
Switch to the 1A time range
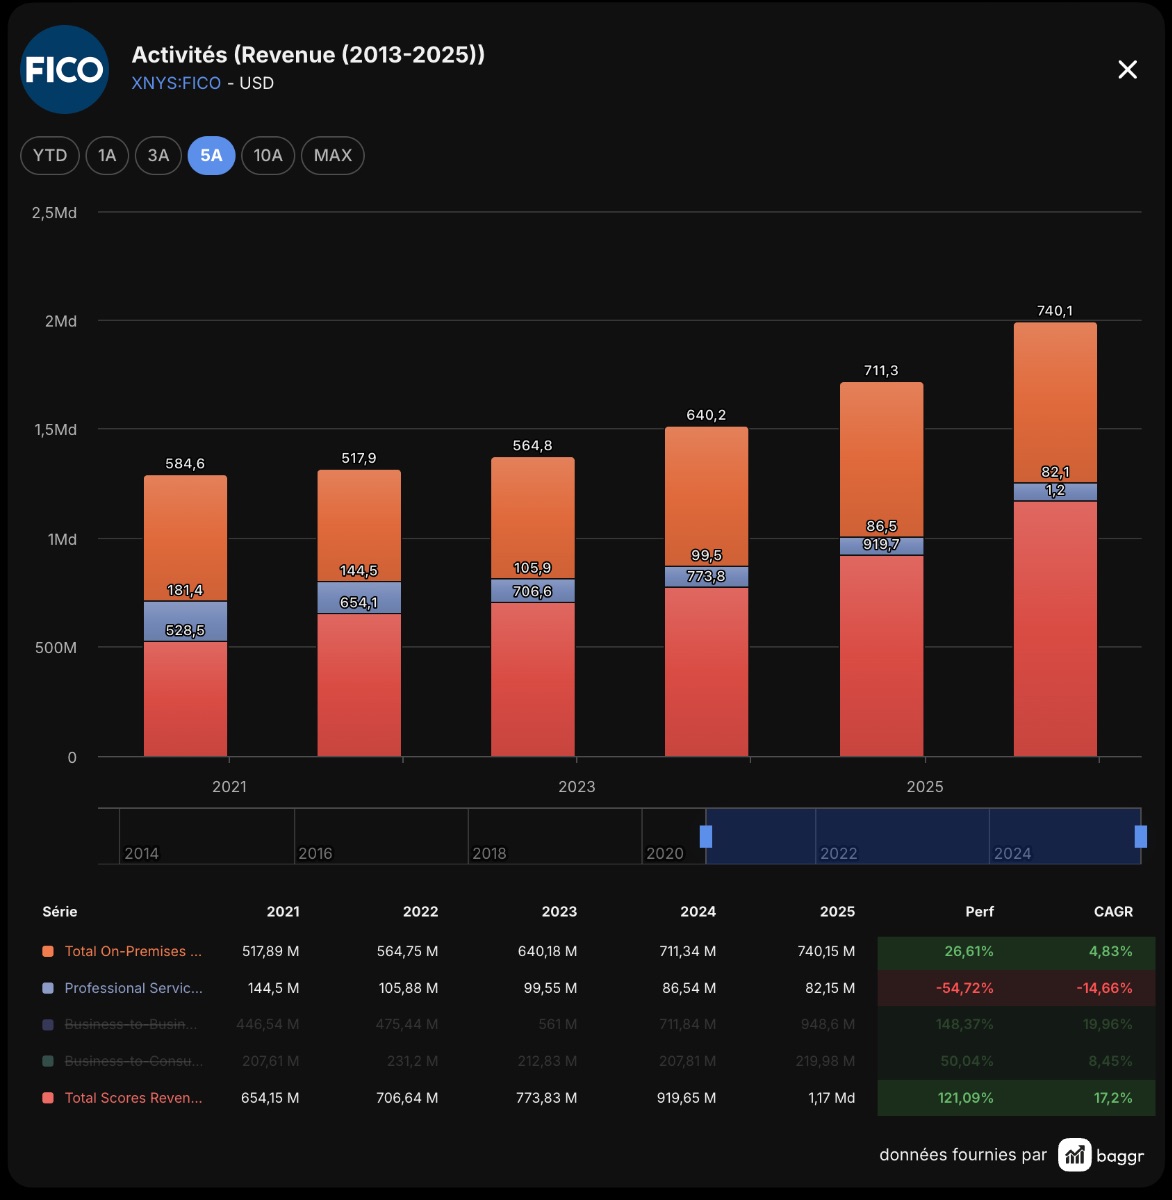pos(107,155)
